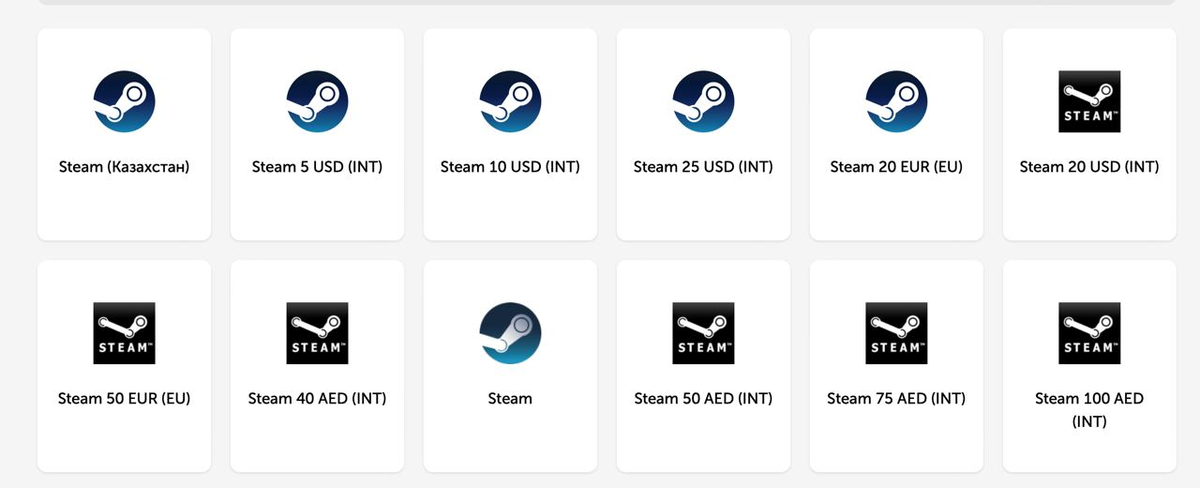Choose the Steam 25 USD (INT) logo icon
The height and width of the screenshot is (488, 1200).
click(703, 102)
